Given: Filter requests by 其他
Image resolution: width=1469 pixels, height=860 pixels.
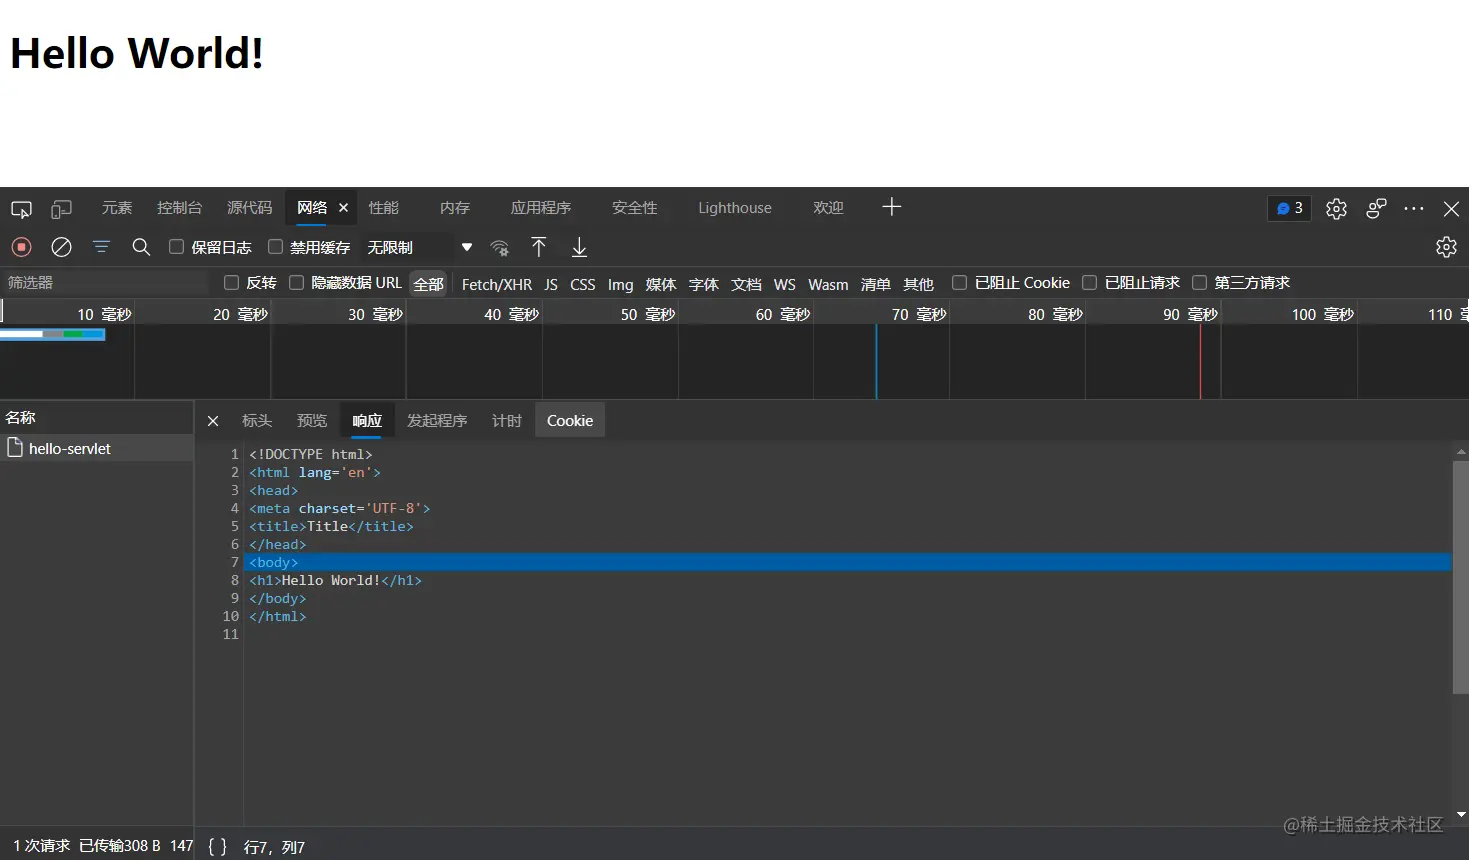Looking at the screenshot, I should point(919,284).
